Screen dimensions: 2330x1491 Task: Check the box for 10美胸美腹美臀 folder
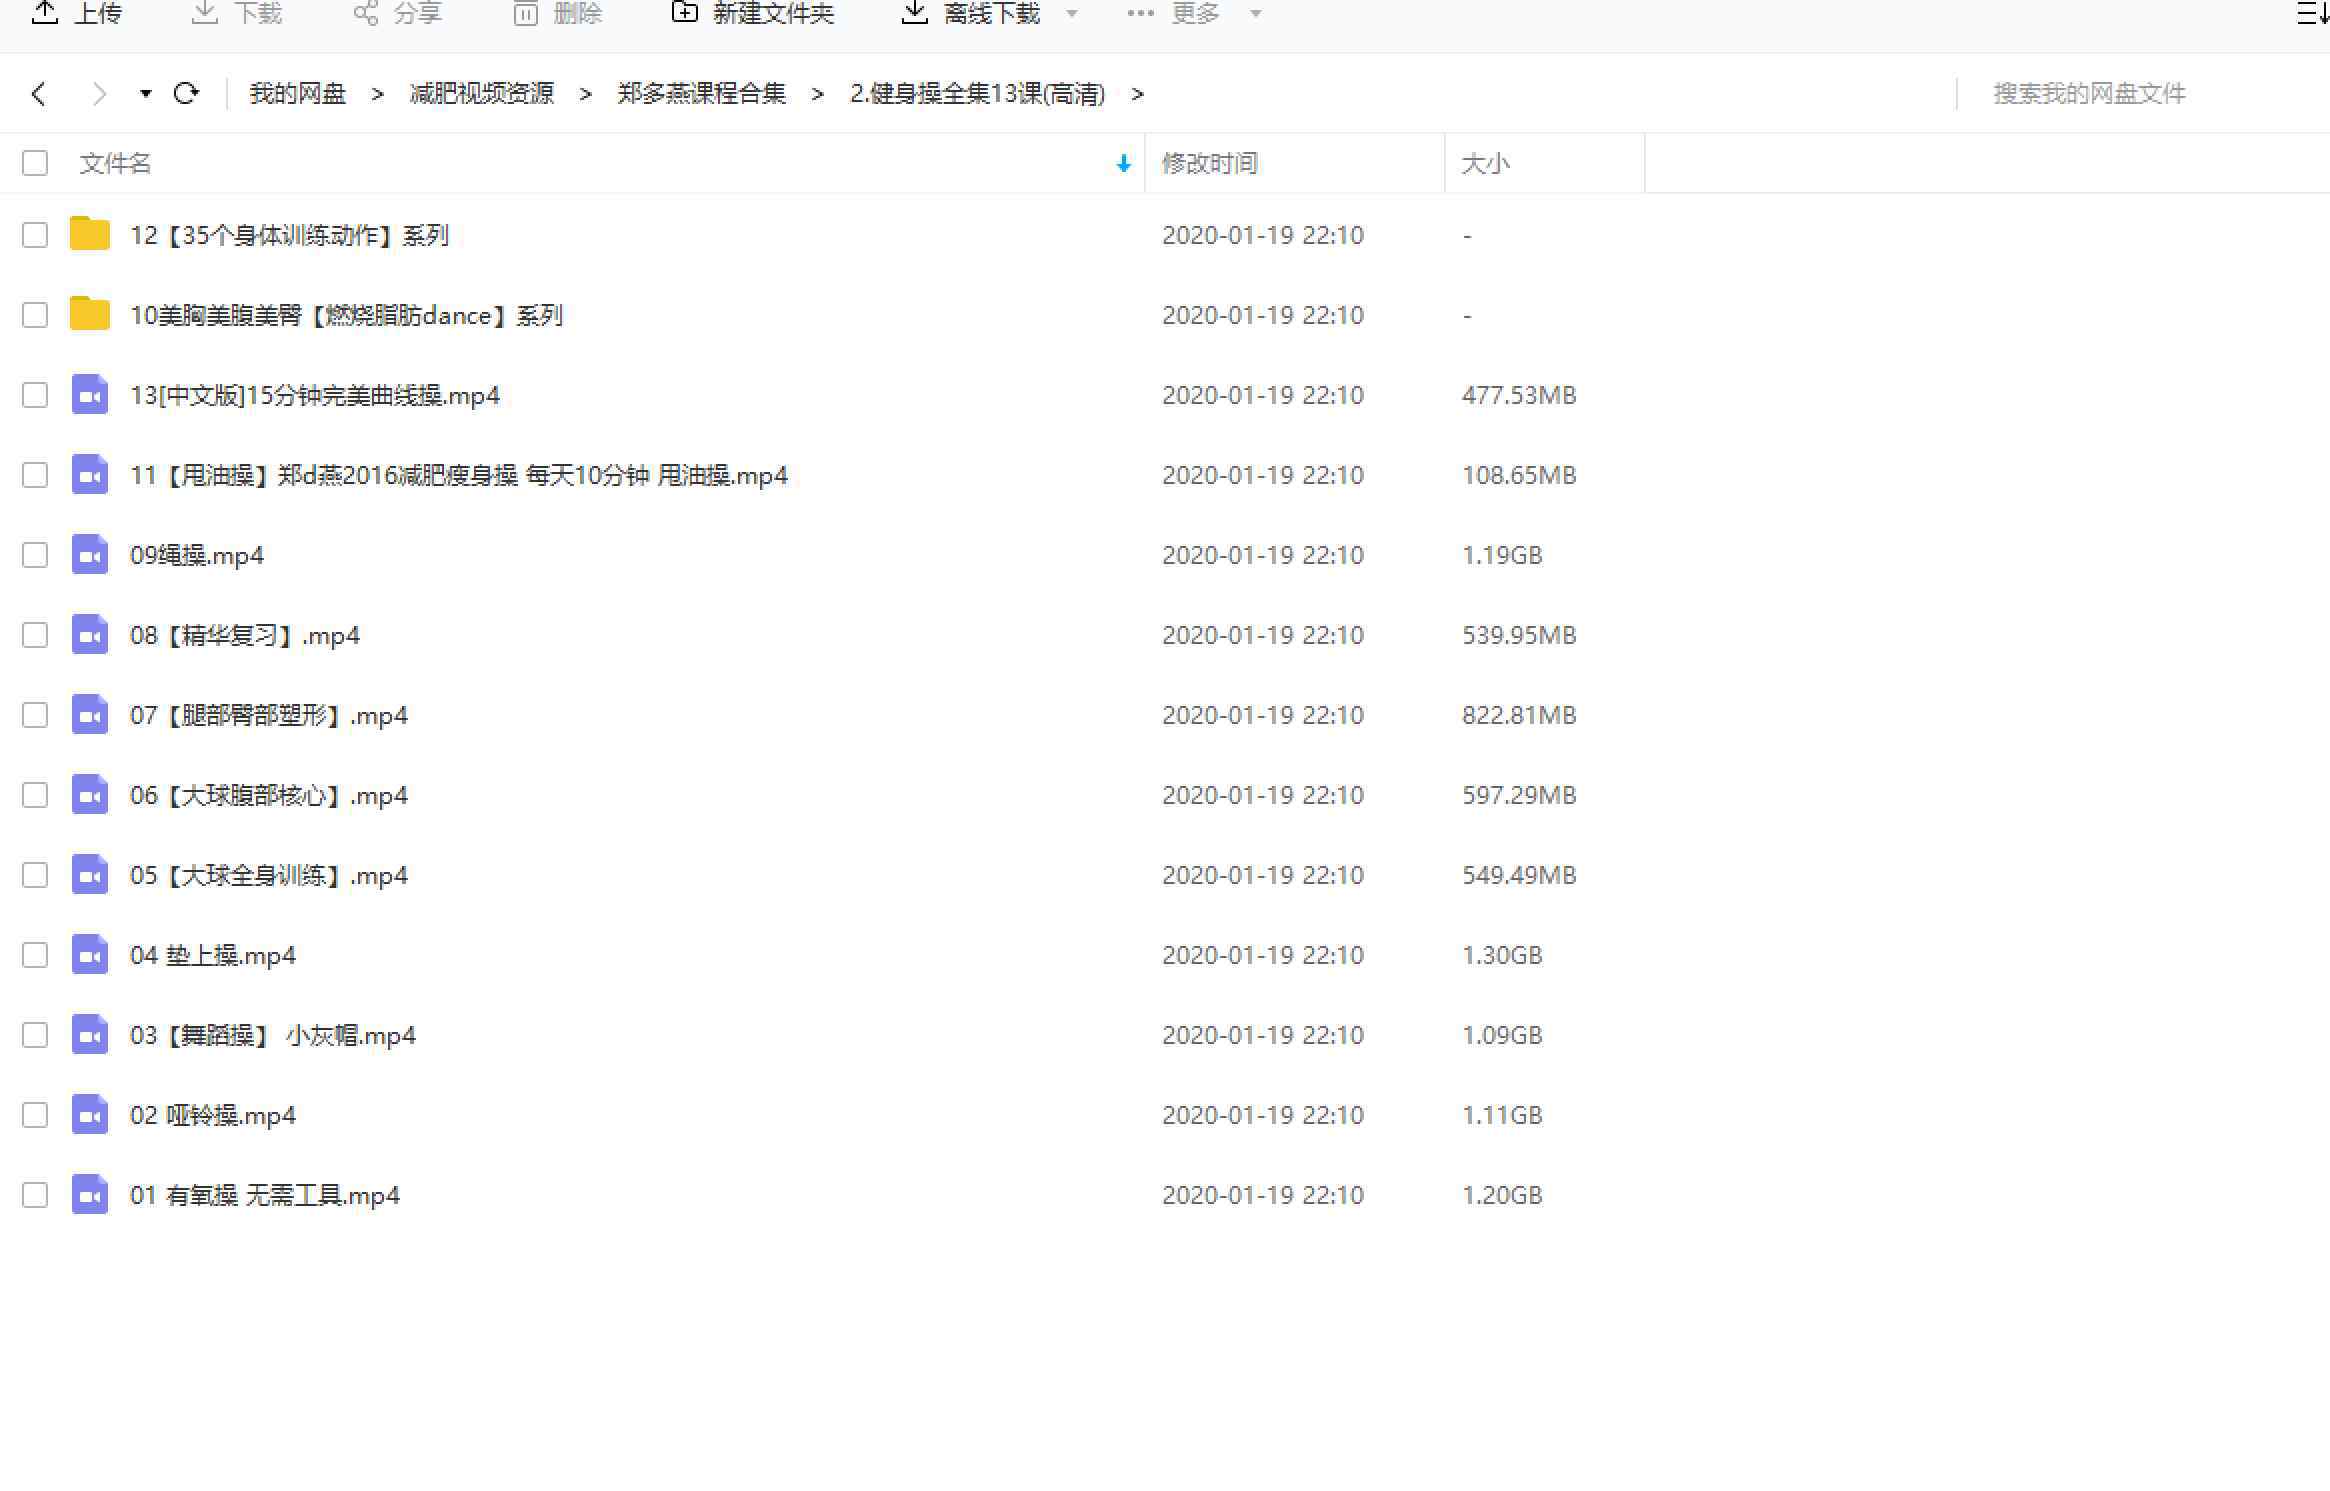(x=35, y=315)
